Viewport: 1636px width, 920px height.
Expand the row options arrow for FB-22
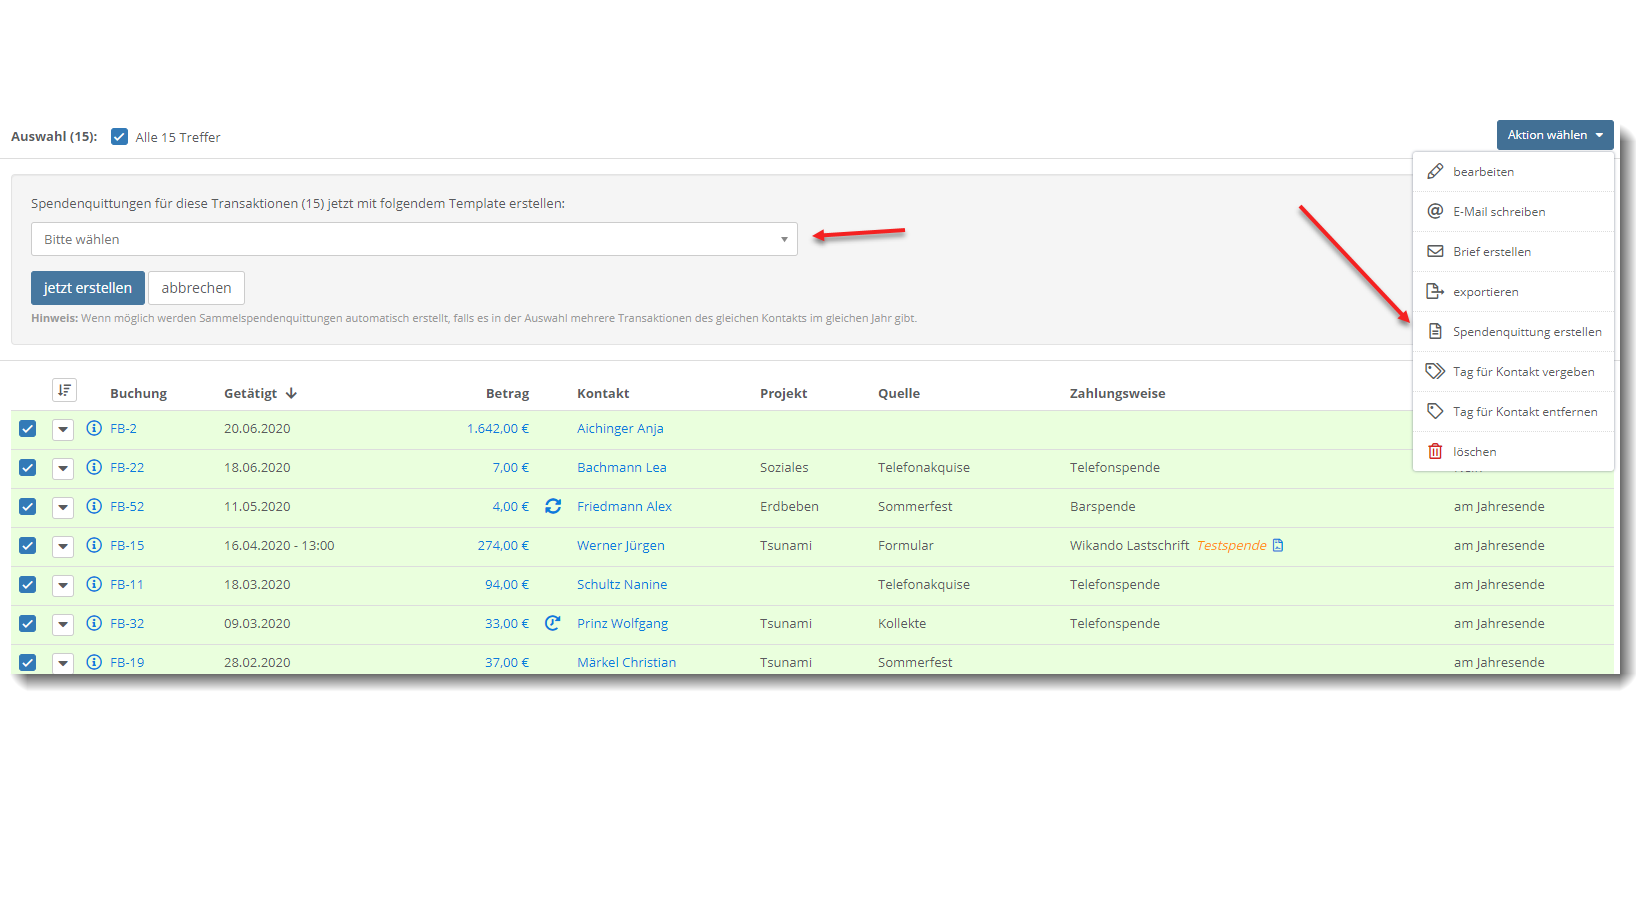tap(63, 468)
